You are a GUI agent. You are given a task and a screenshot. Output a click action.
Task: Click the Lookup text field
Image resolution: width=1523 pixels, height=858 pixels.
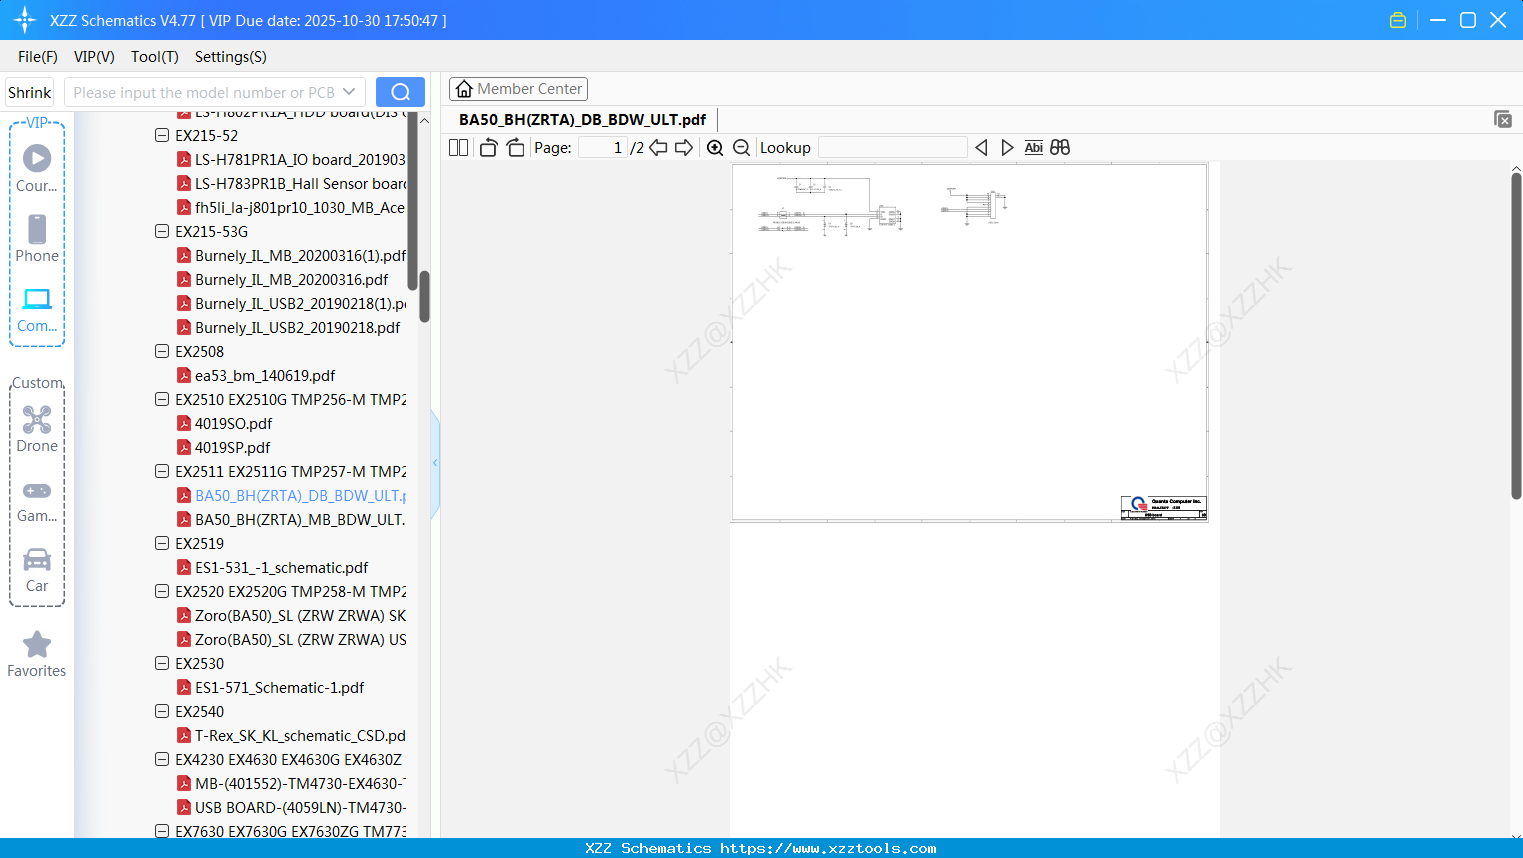point(893,148)
